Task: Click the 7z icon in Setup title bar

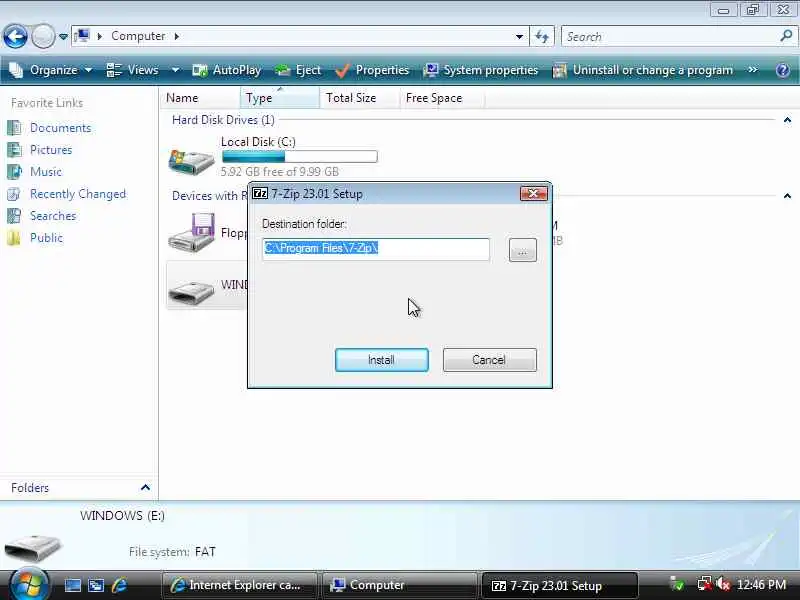Action: click(x=260, y=193)
